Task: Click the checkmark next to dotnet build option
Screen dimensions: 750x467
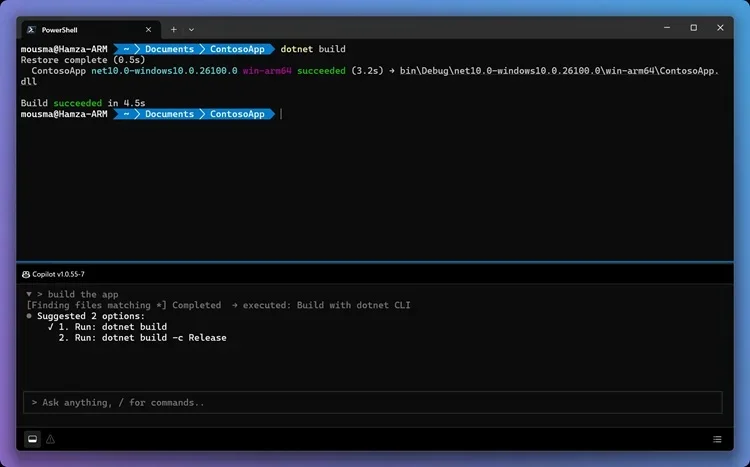Action: click(50, 327)
